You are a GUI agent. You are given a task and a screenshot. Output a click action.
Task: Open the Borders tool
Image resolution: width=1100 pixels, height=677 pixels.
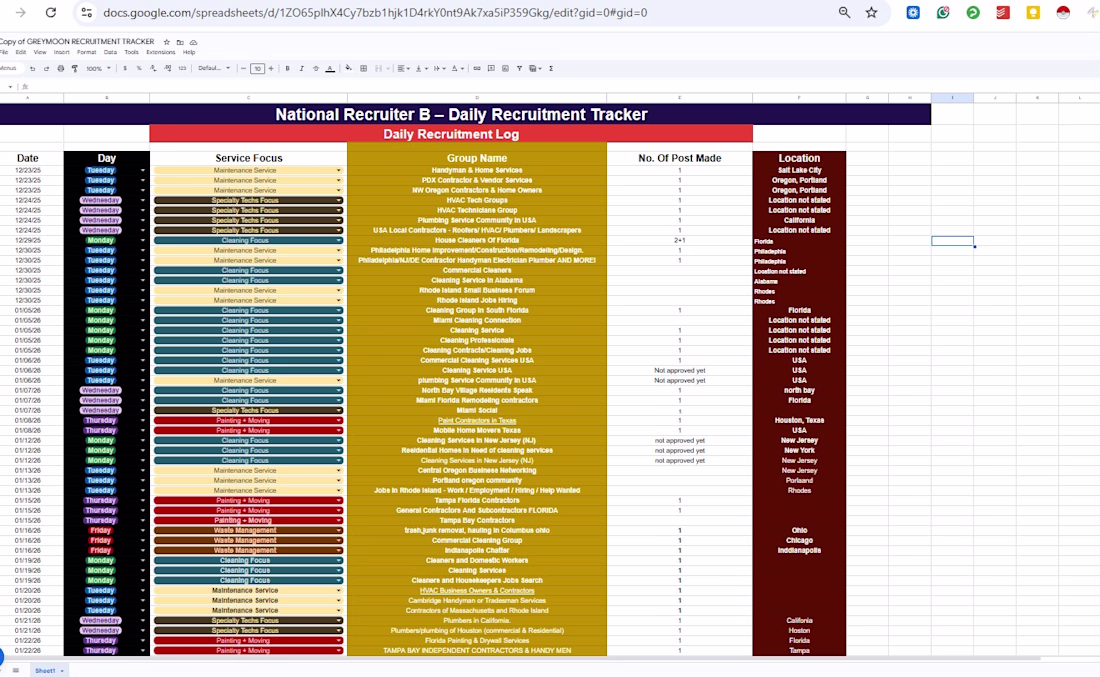(363, 69)
